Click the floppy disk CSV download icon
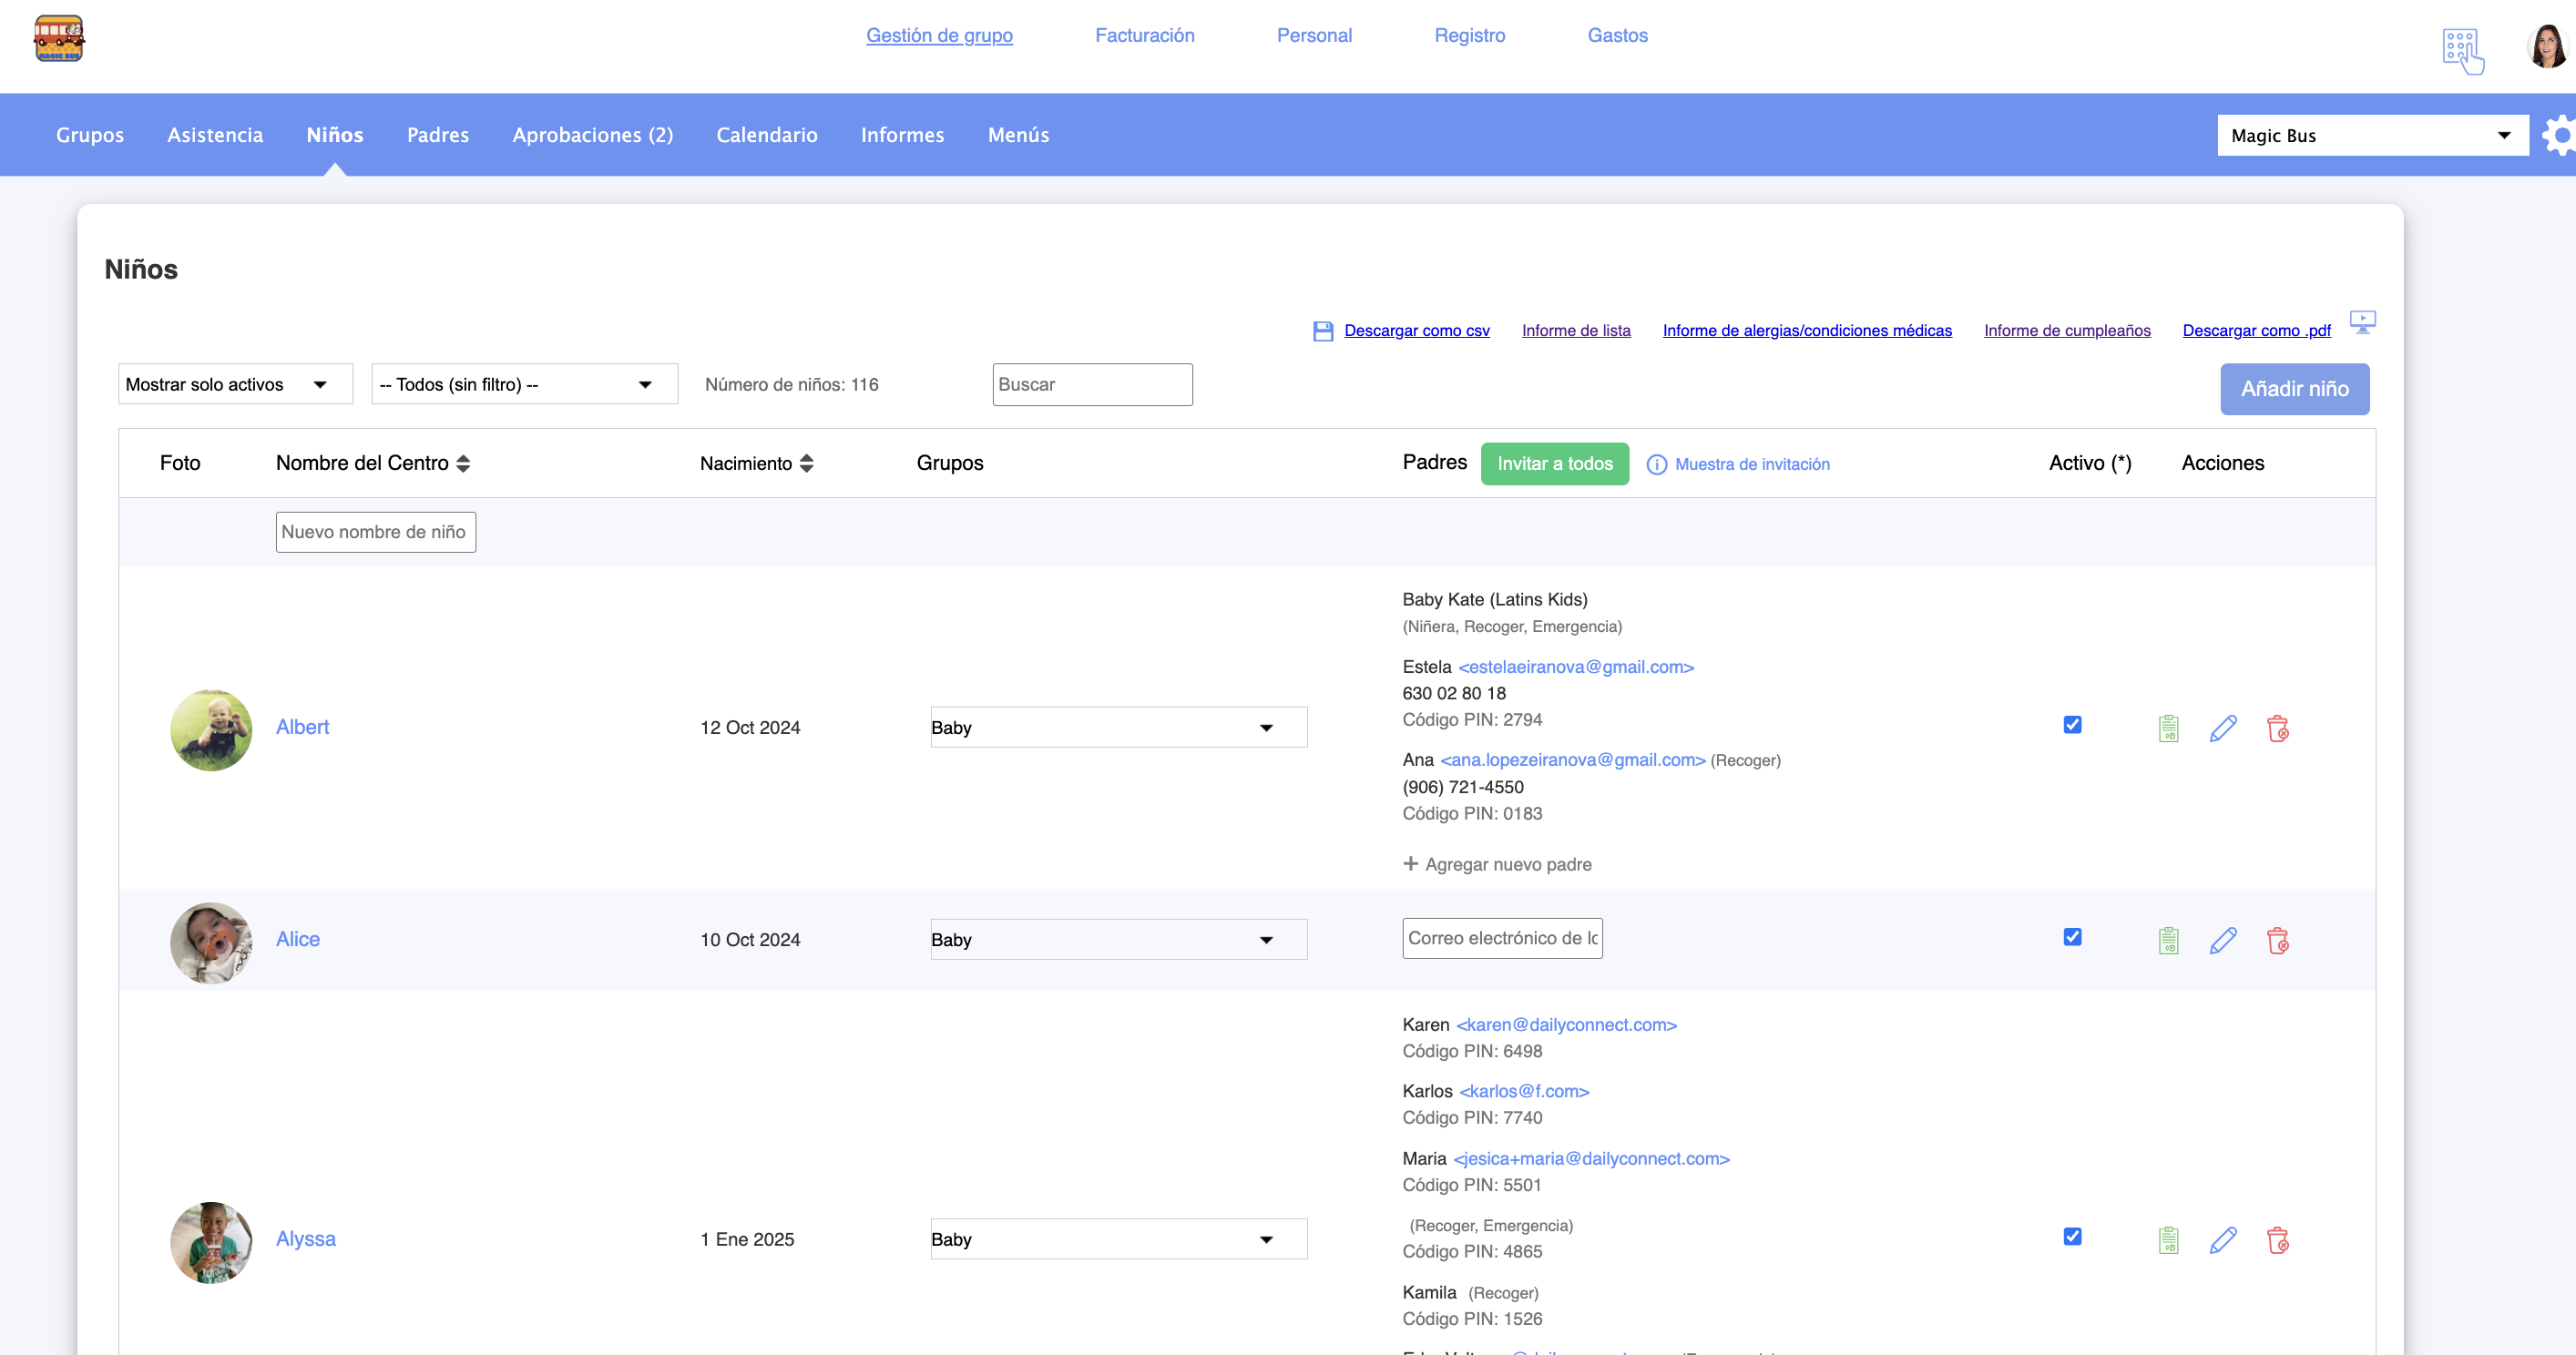 tap(1322, 331)
